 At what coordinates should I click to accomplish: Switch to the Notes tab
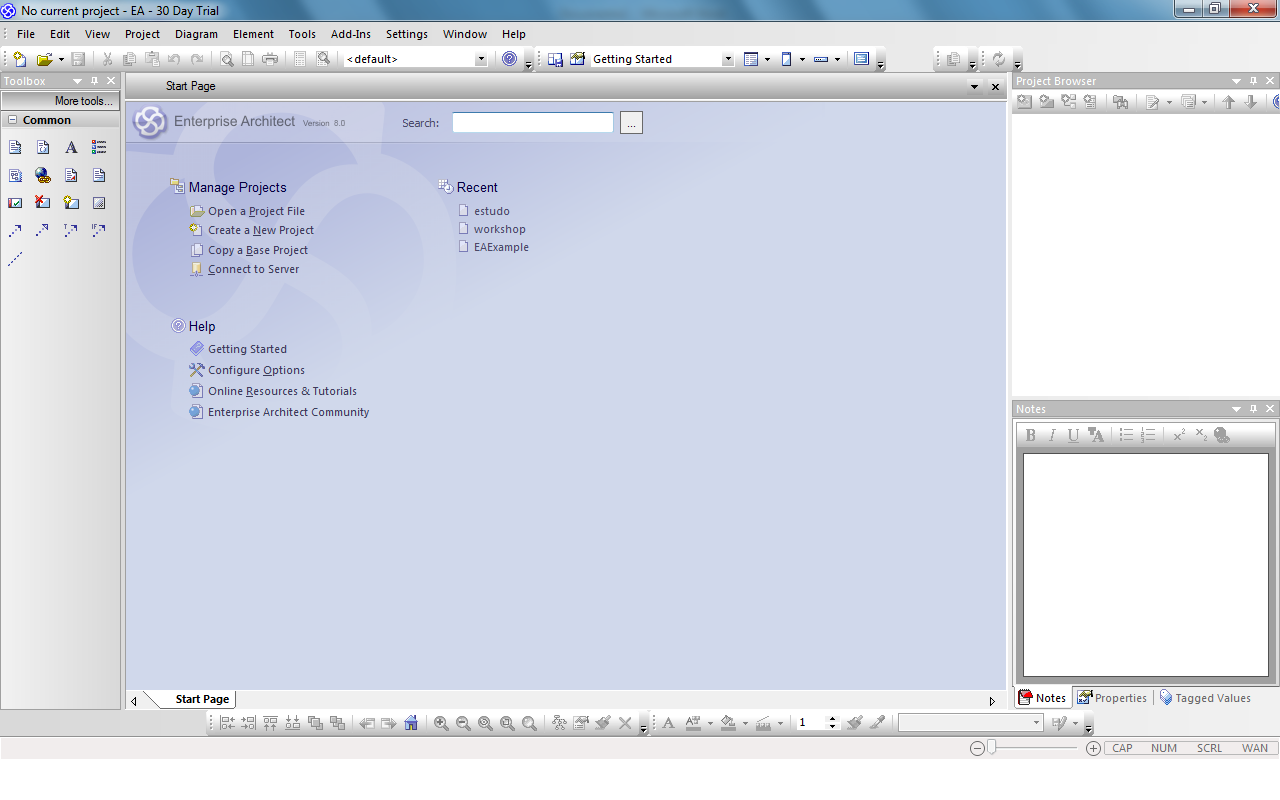tap(1042, 698)
